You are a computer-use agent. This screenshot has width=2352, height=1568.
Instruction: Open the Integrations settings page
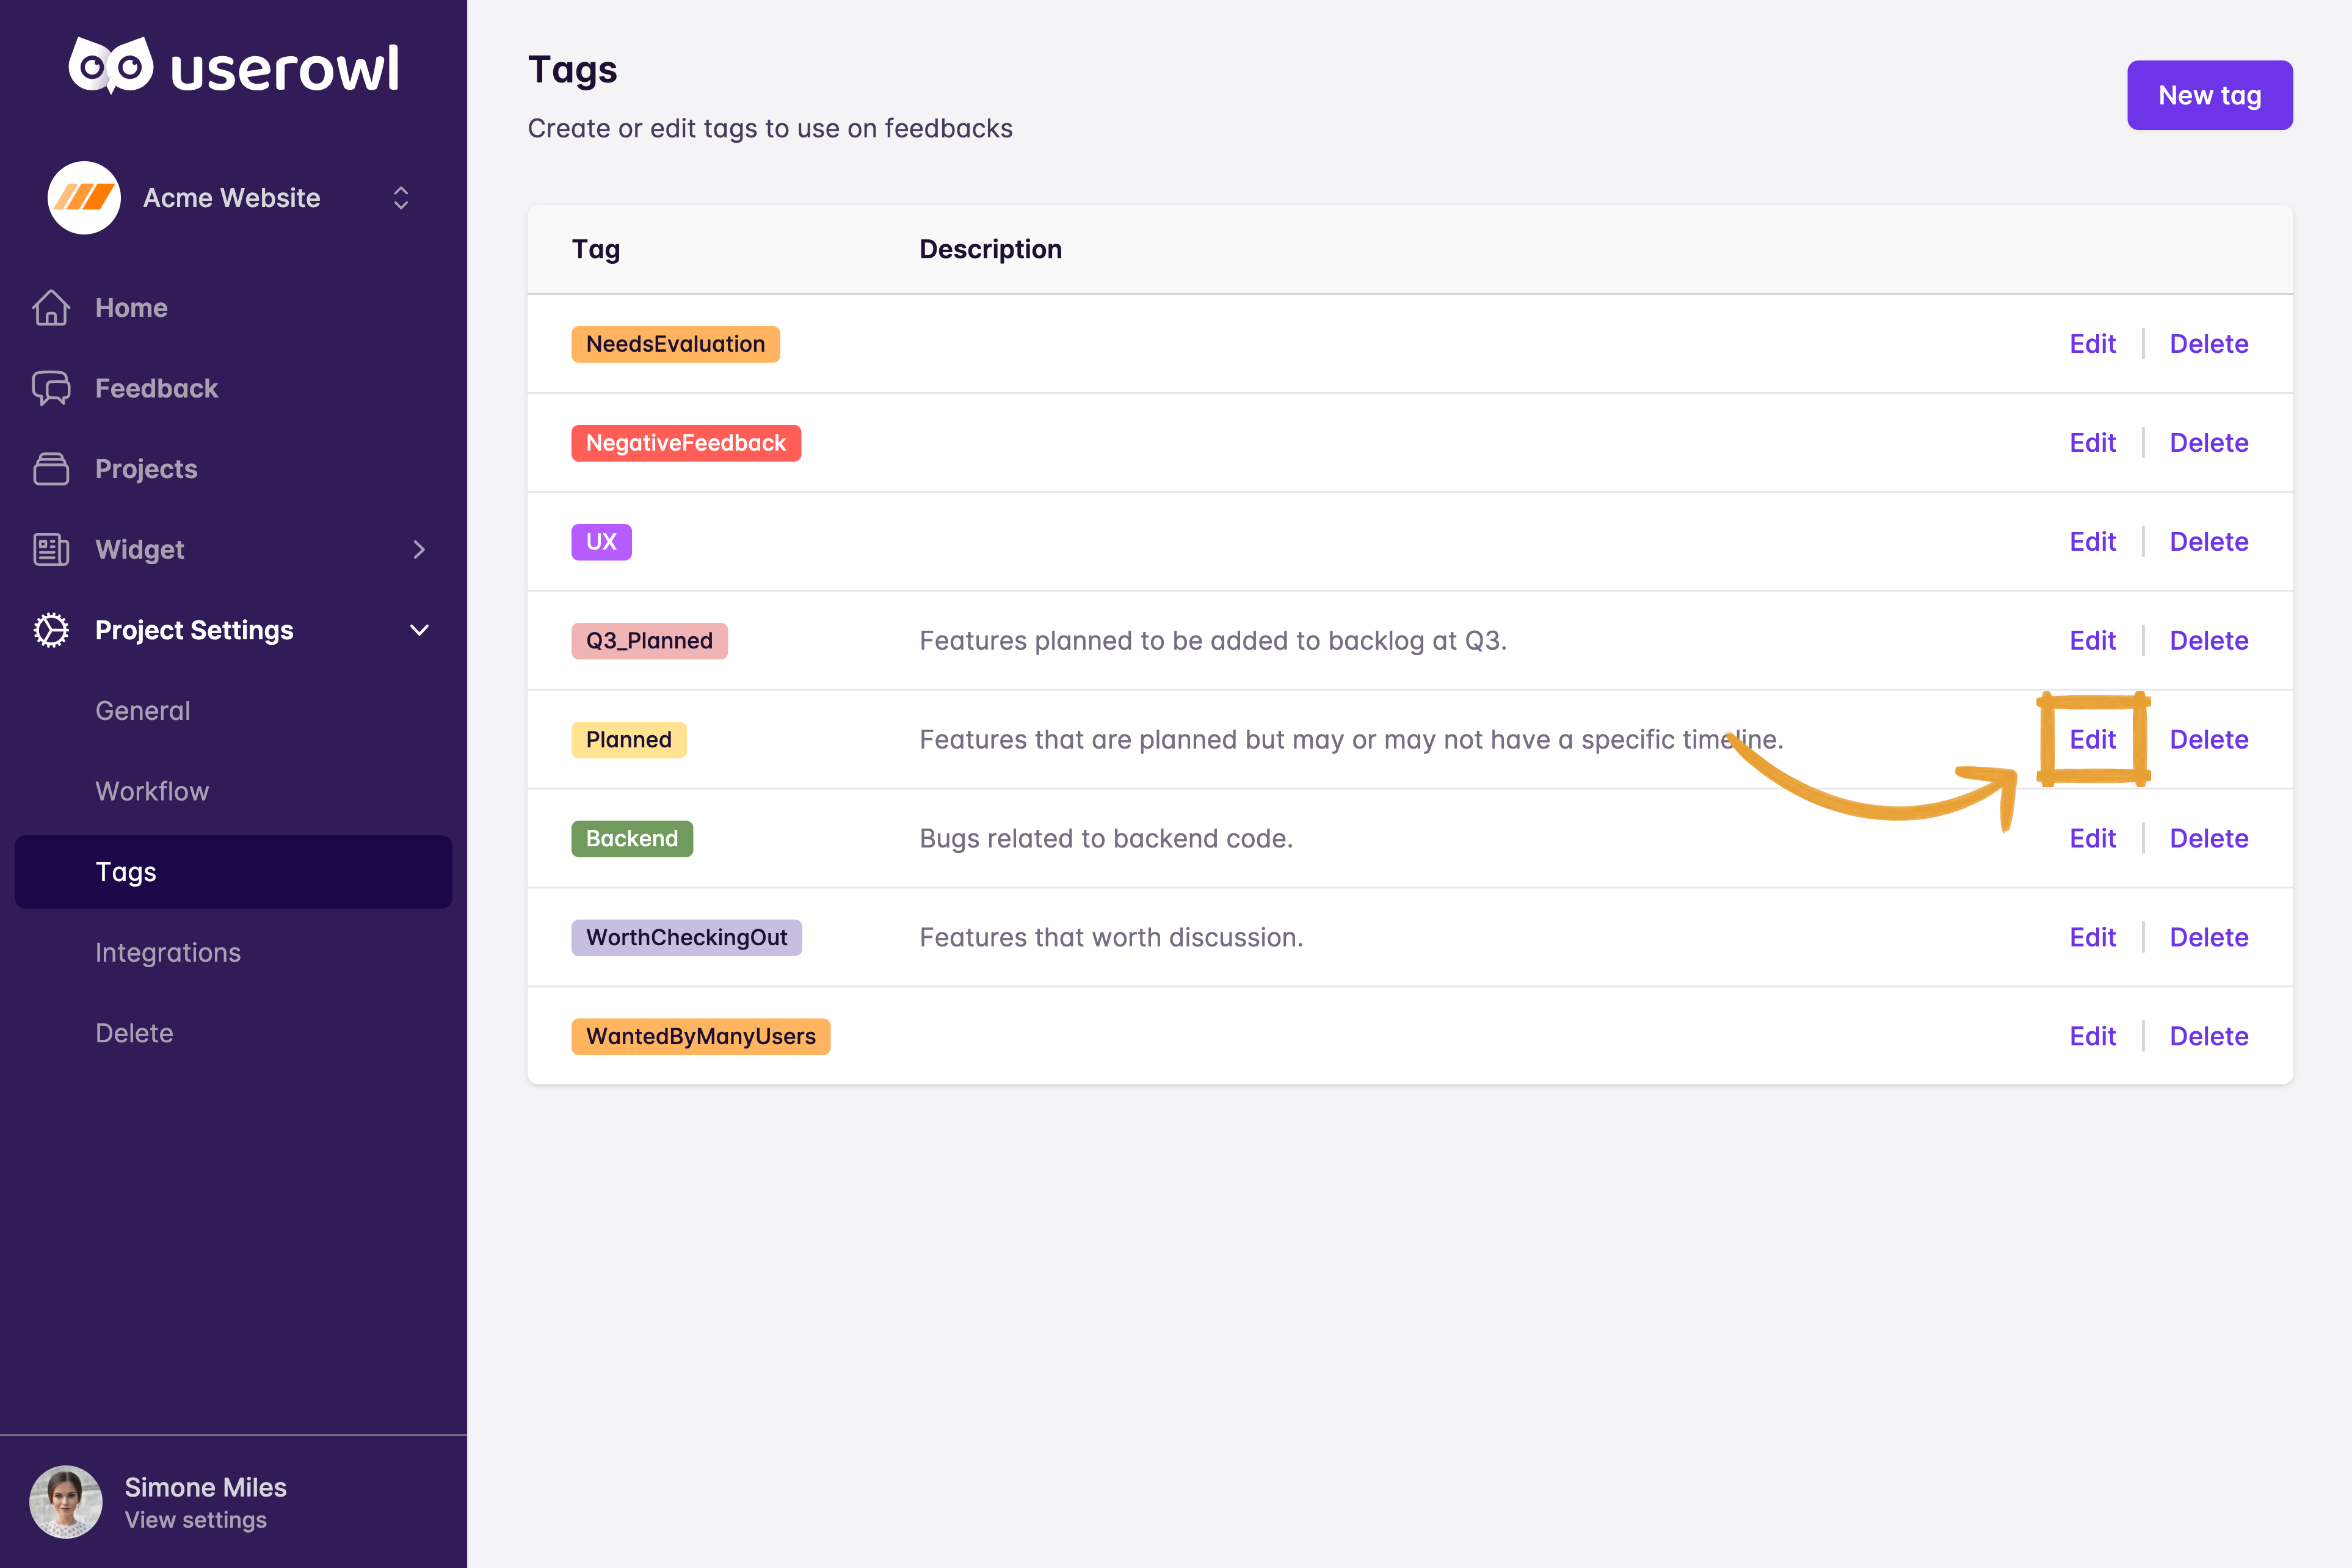[168, 952]
